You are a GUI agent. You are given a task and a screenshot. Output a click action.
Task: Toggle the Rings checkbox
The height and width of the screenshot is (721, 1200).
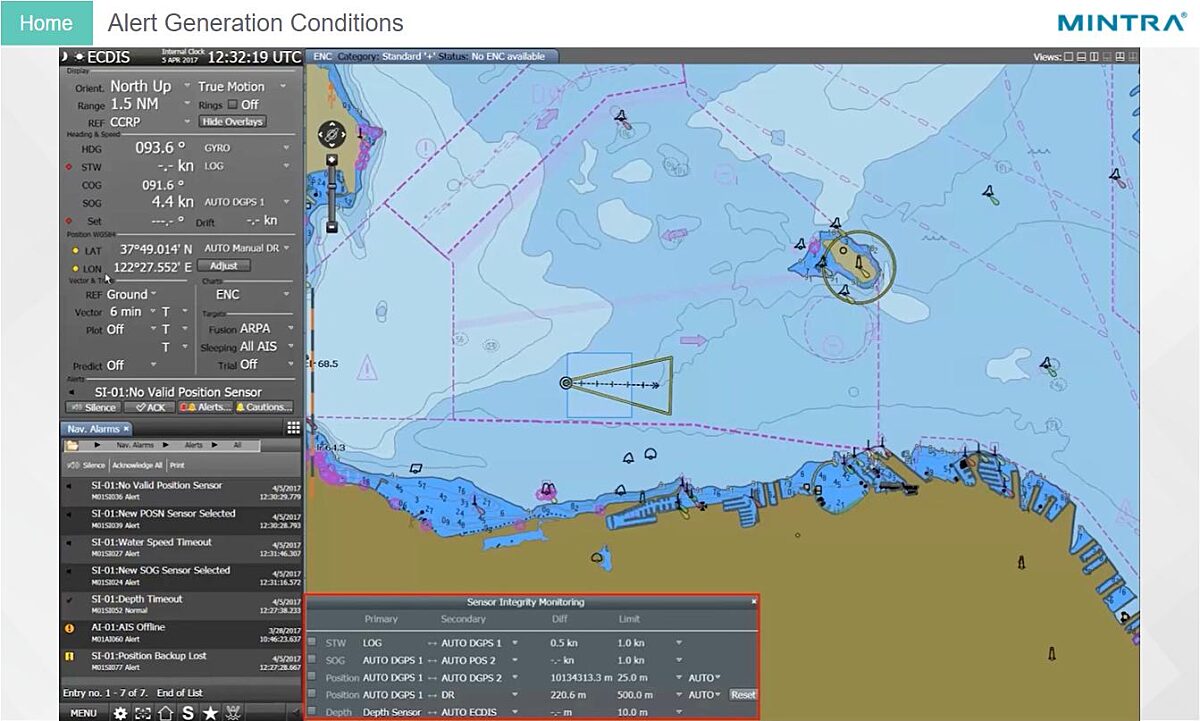tap(232, 104)
